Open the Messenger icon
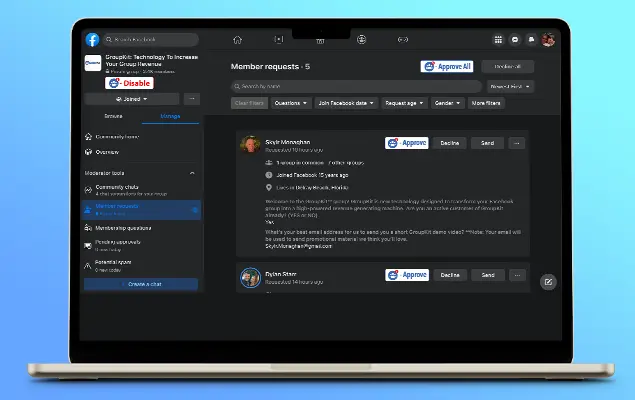This screenshot has width=635, height=400. 515,39
